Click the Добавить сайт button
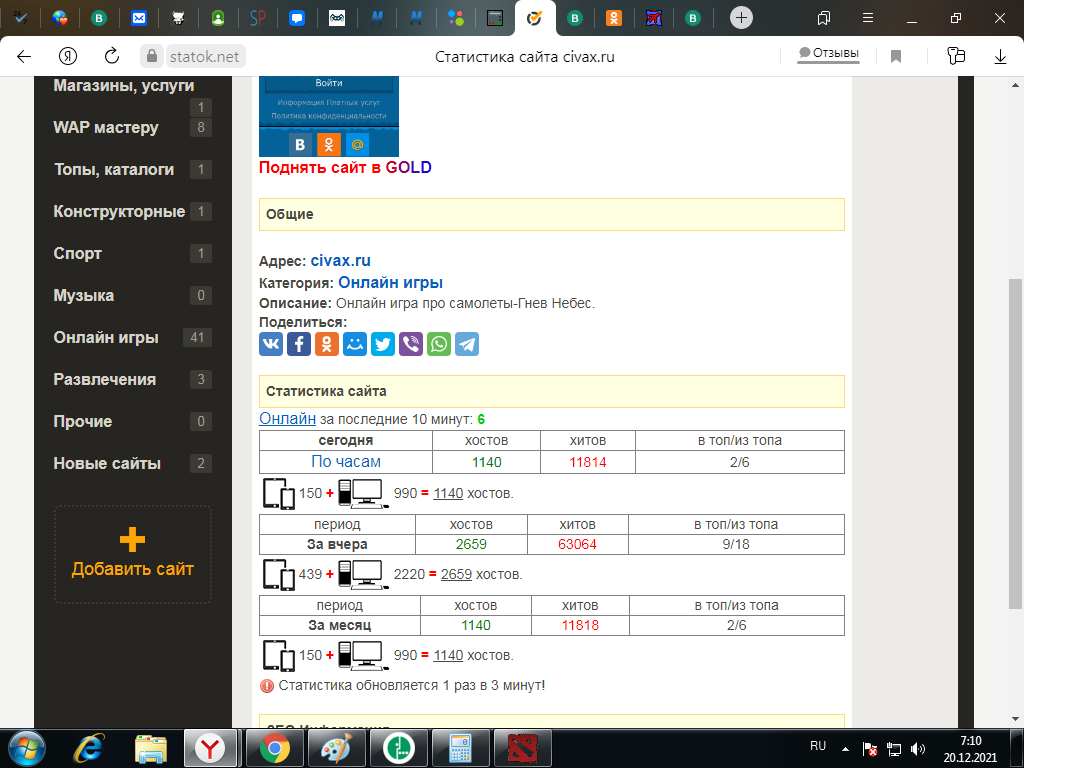The width and height of the screenshot is (1080, 768). pyautogui.click(x=133, y=555)
